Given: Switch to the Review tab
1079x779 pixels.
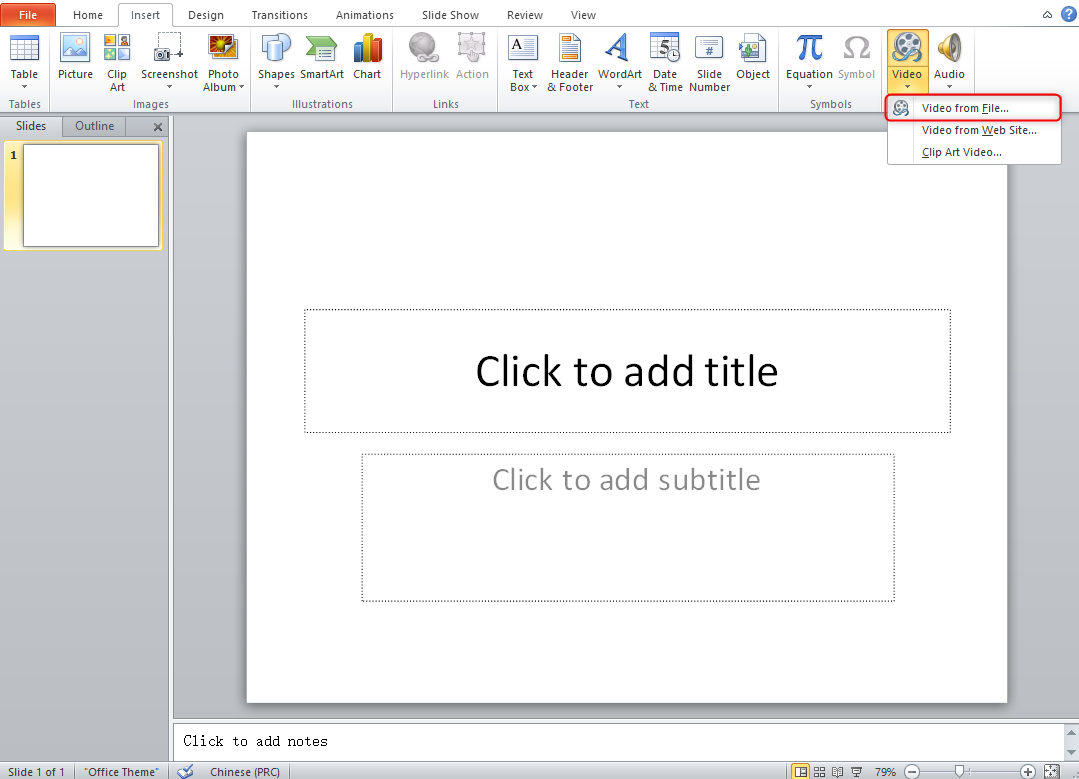Looking at the screenshot, I should point(524,14).
